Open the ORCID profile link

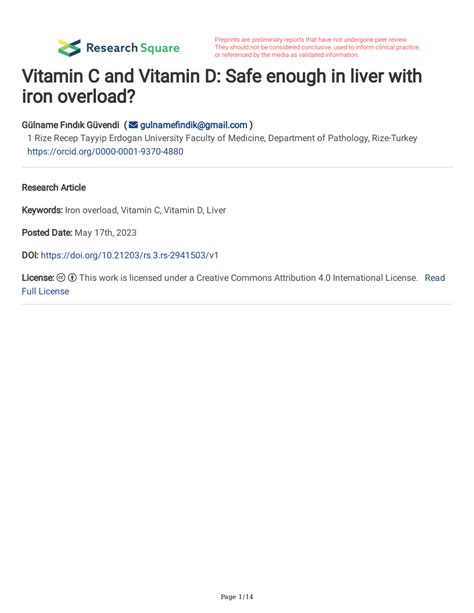105,151
